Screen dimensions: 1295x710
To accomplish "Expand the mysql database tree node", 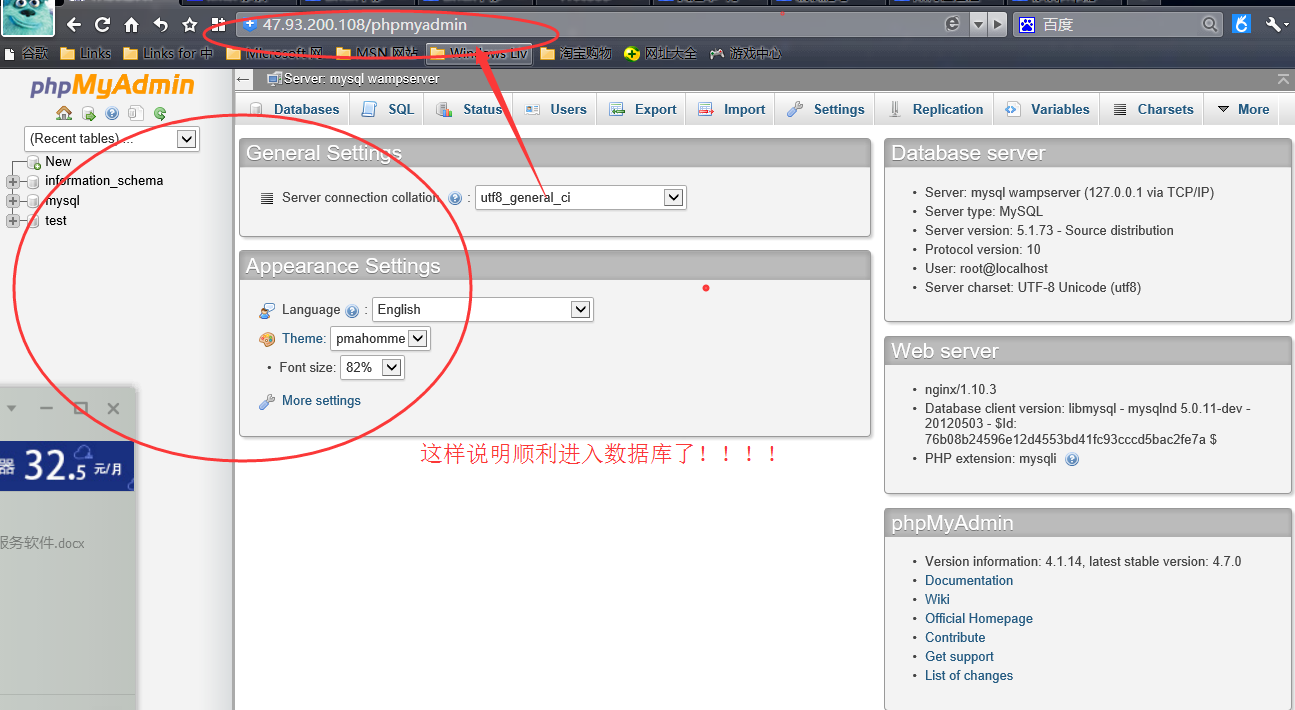I will pyautogui.click(x=13, y=202).
